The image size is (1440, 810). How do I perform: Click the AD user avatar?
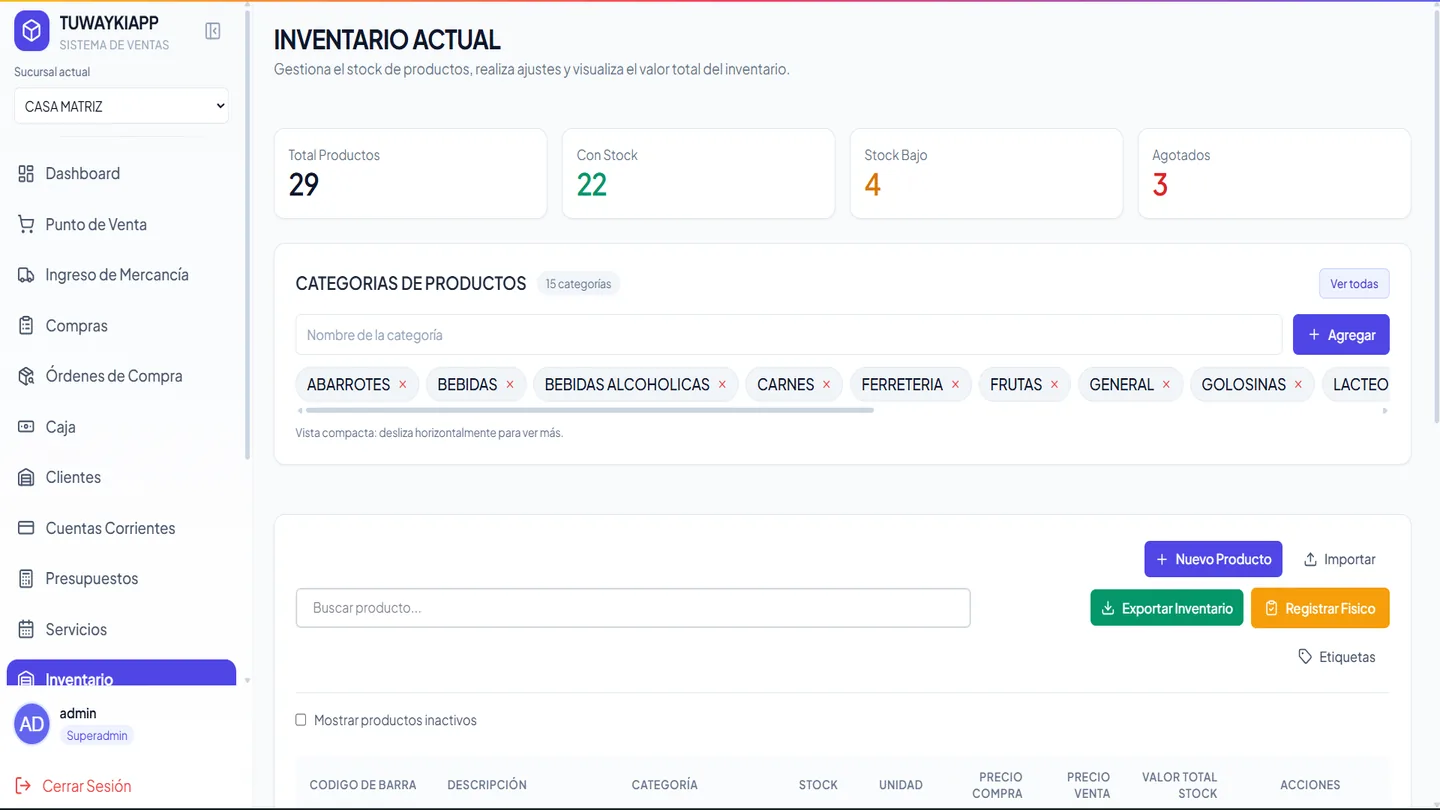32,723
